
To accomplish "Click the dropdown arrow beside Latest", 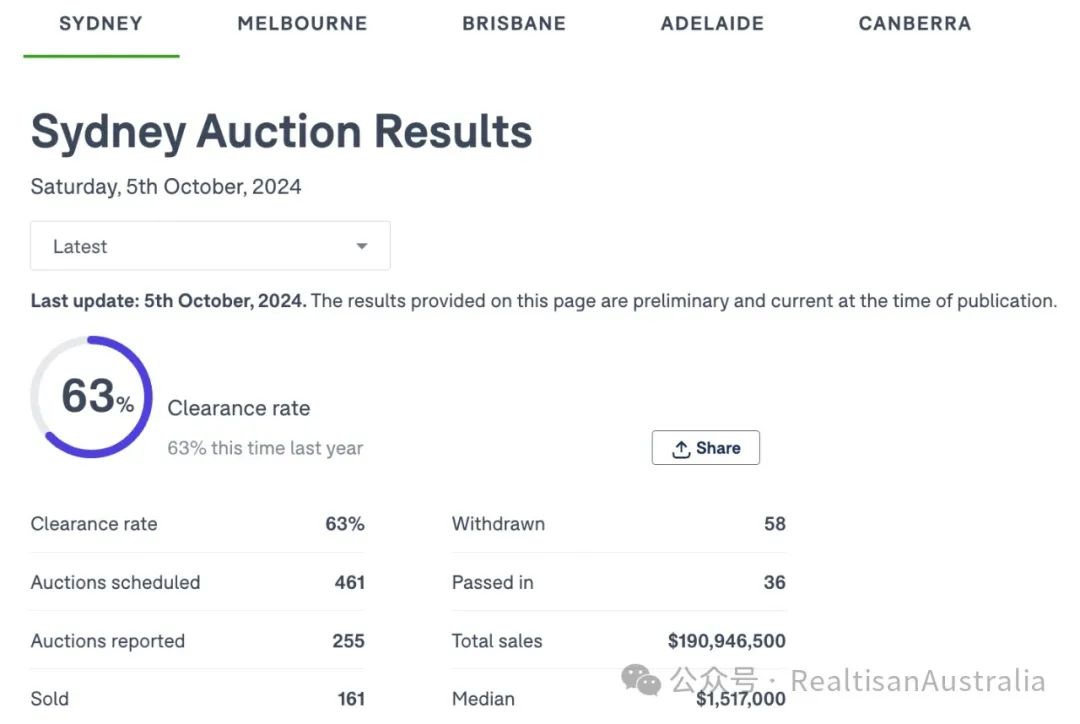I will pyautogui.click(x=362, y=246).
